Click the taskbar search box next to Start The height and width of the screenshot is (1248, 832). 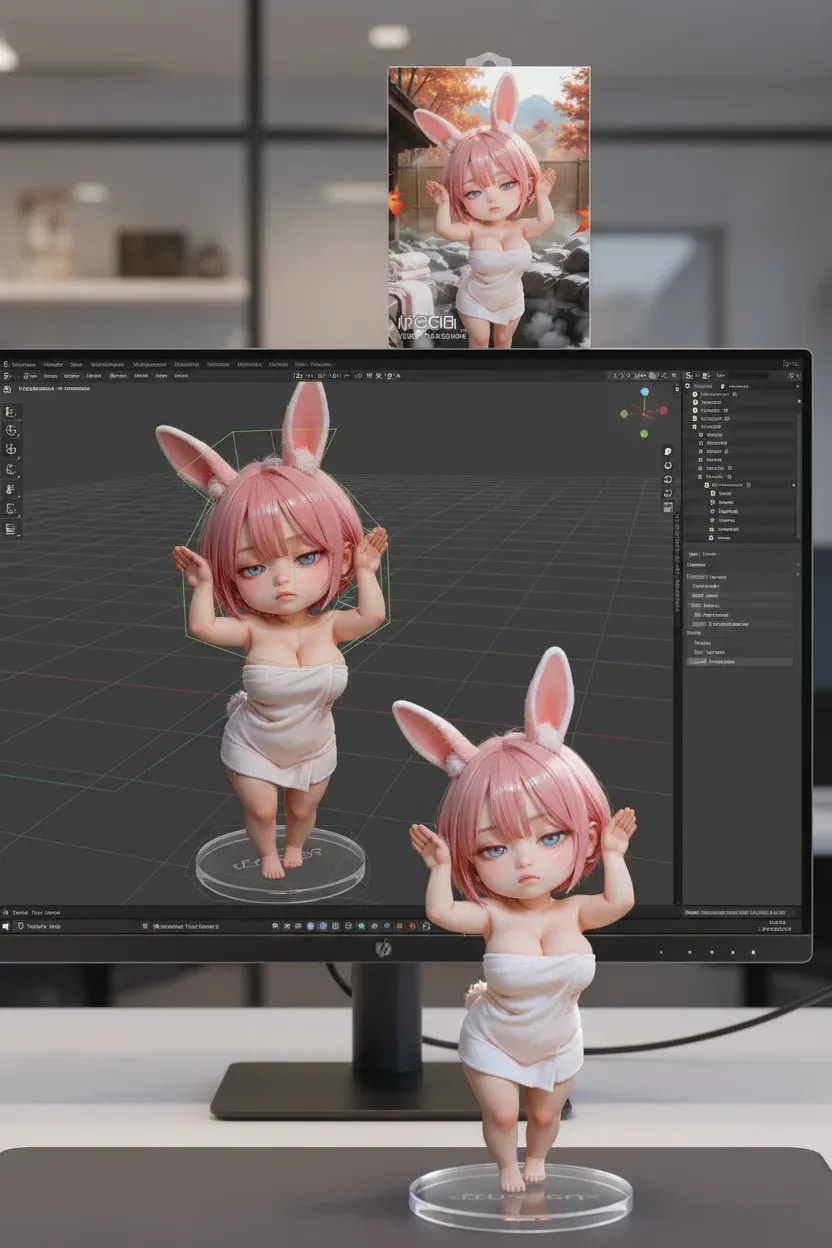40,927
